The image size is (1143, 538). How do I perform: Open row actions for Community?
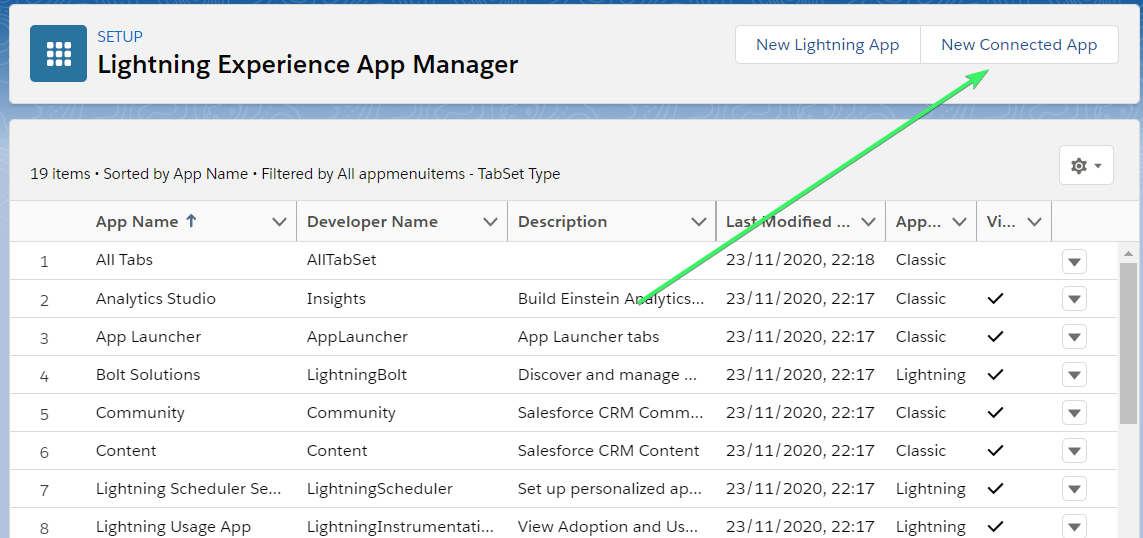tap(1074, 413)
